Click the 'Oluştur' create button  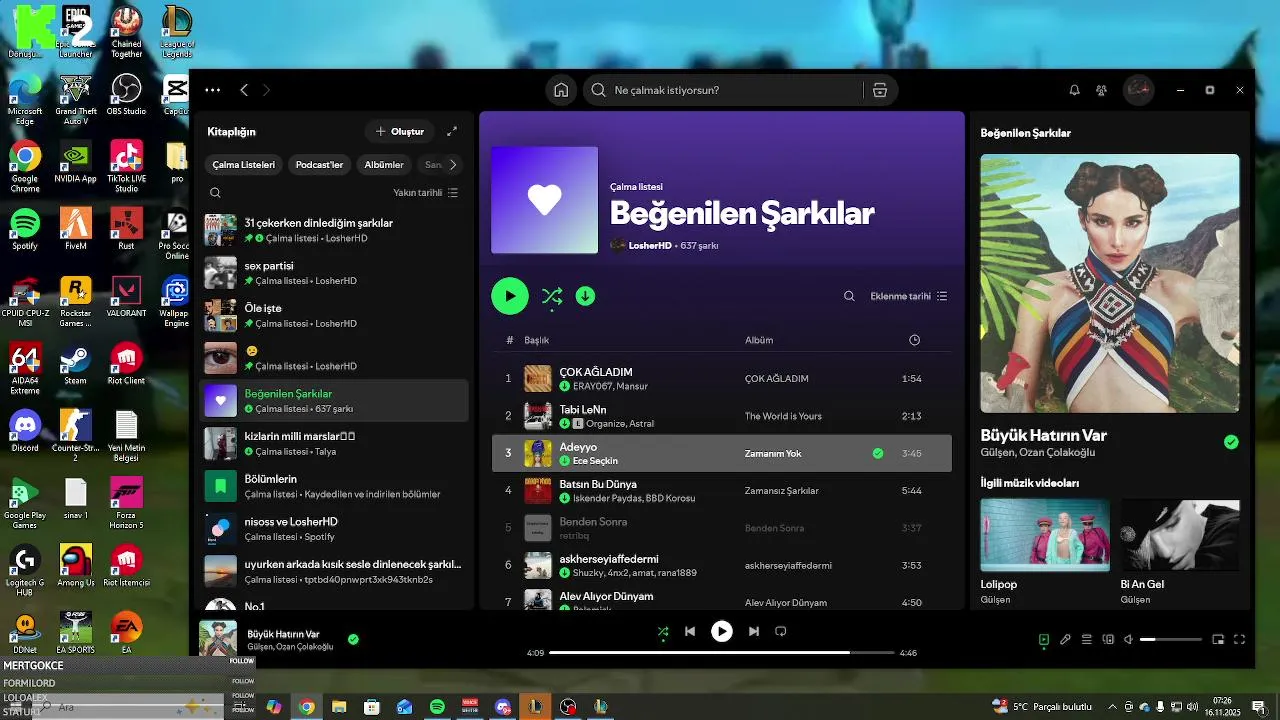click(400, 131)
